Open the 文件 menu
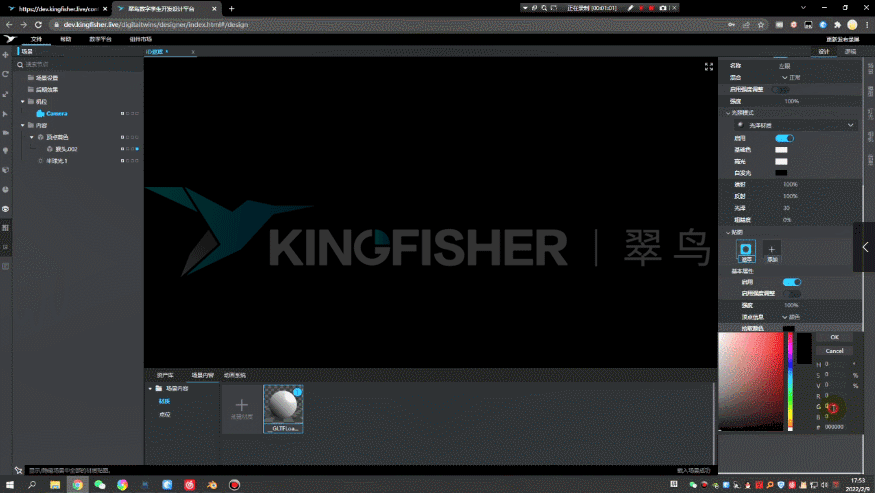 pos(36,39)
